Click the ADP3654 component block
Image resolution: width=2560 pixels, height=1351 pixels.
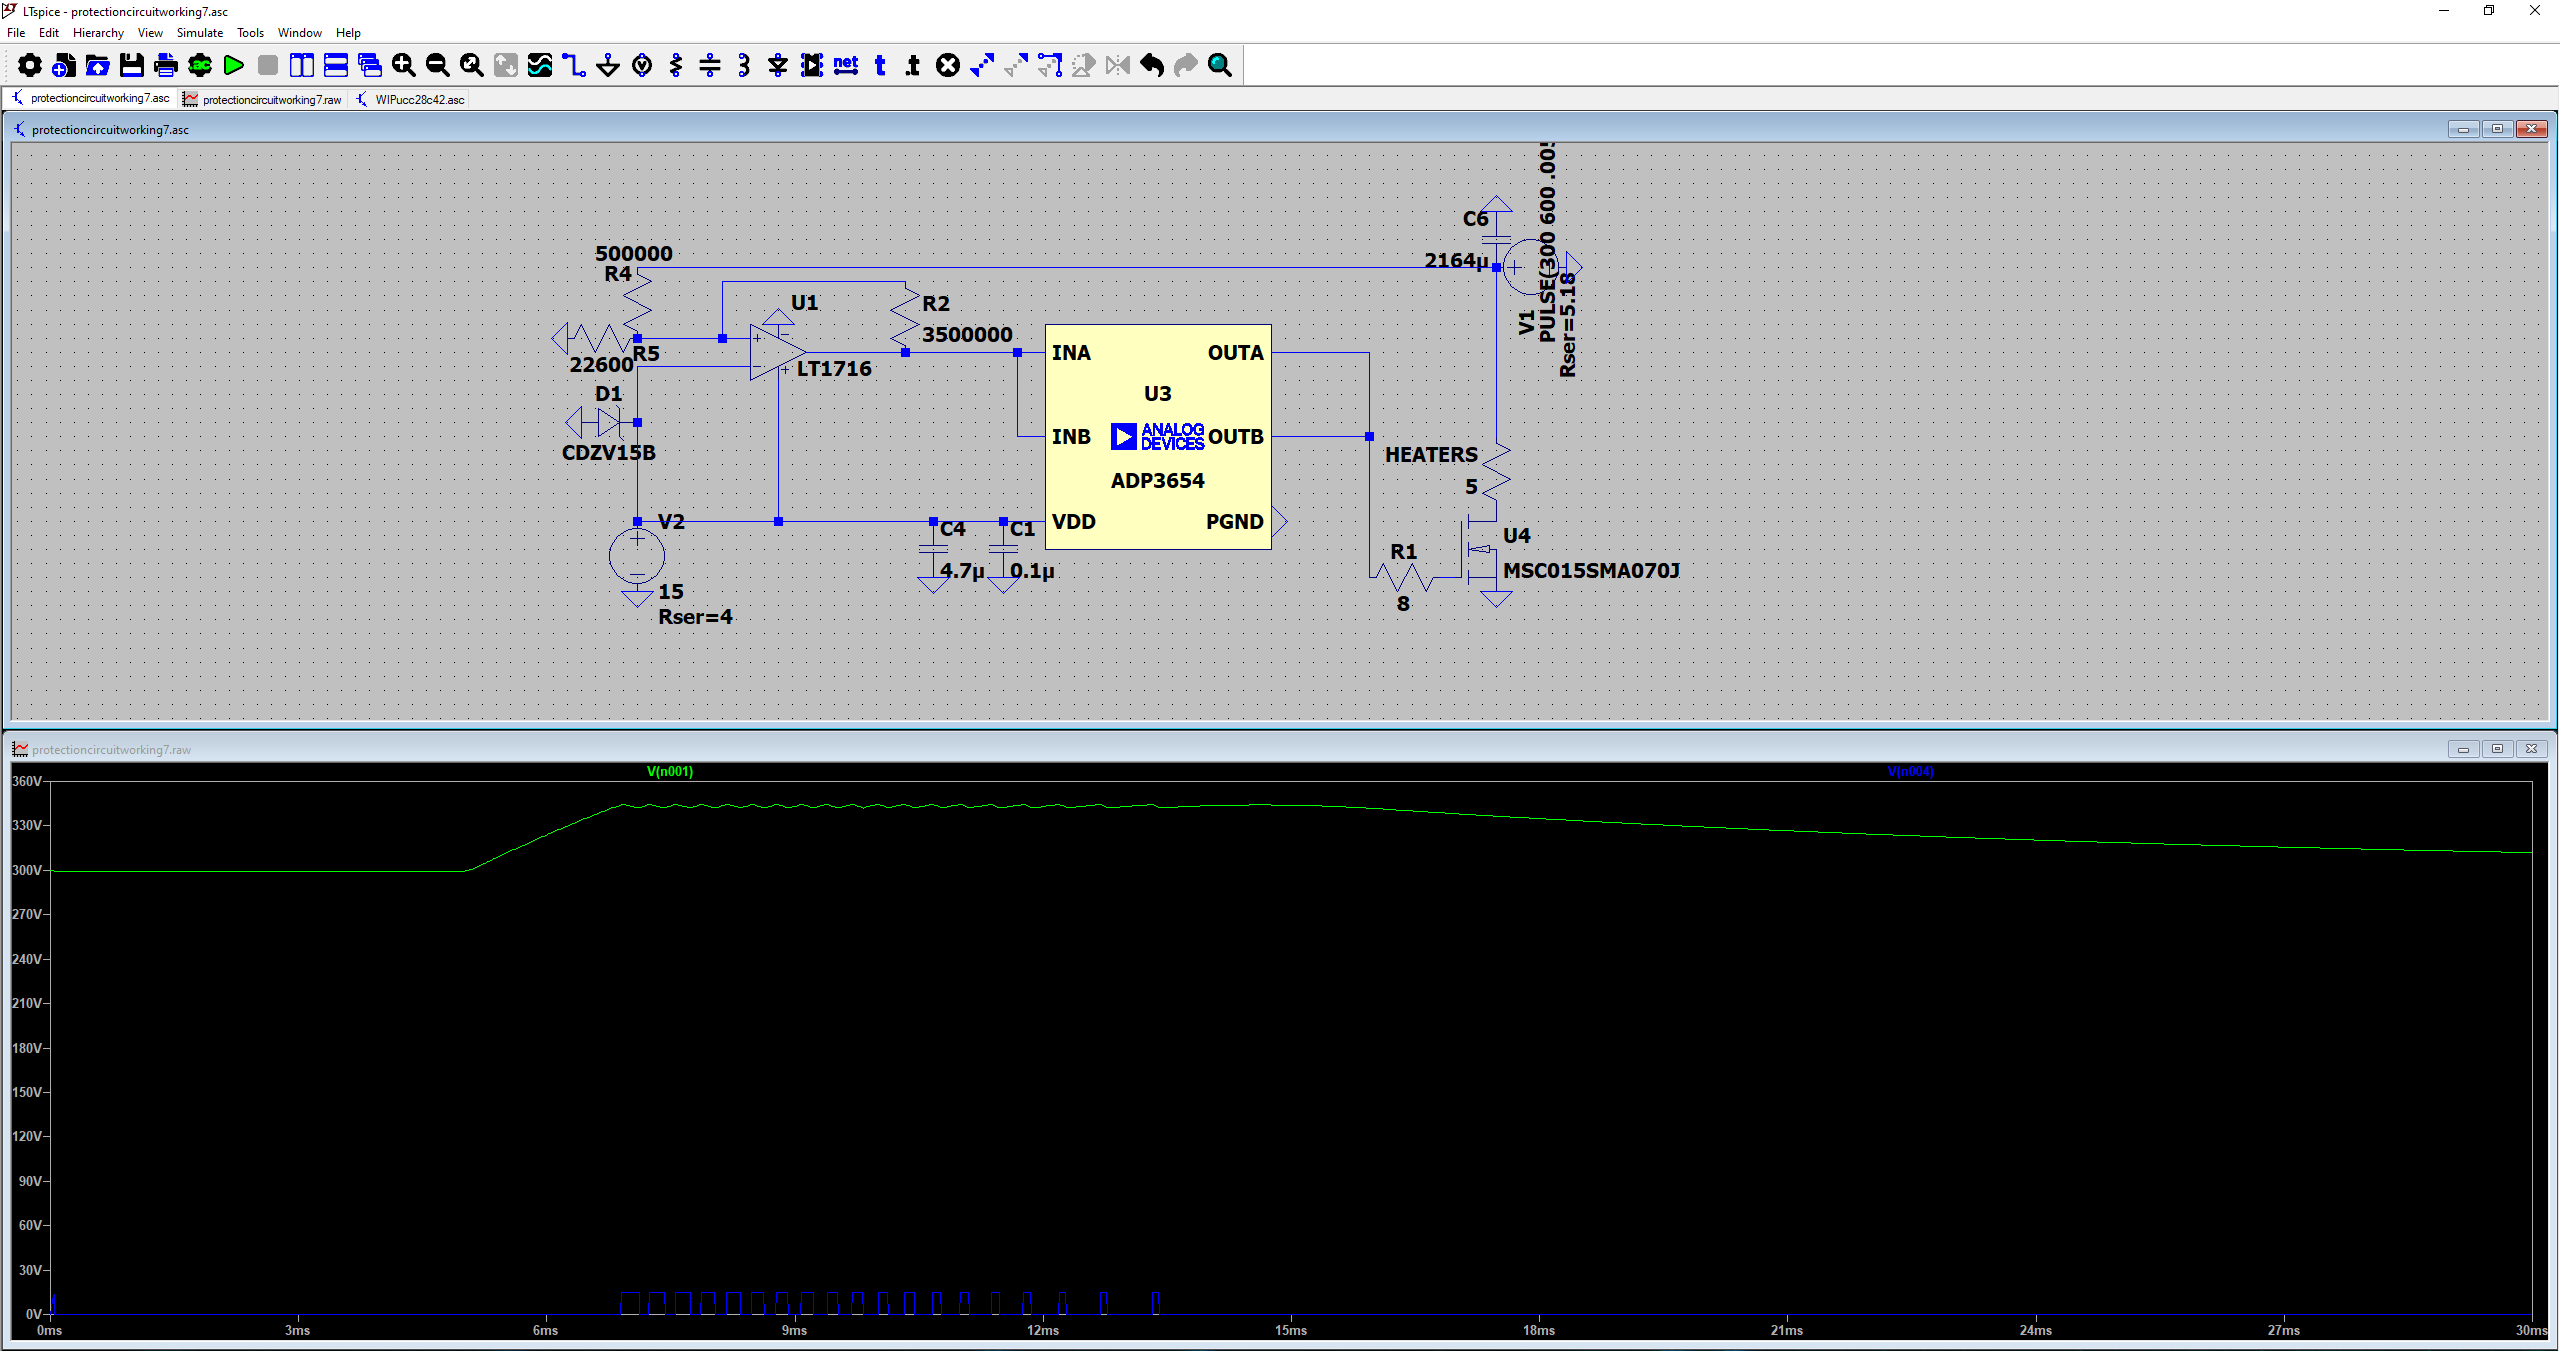tap(1157, 437)
